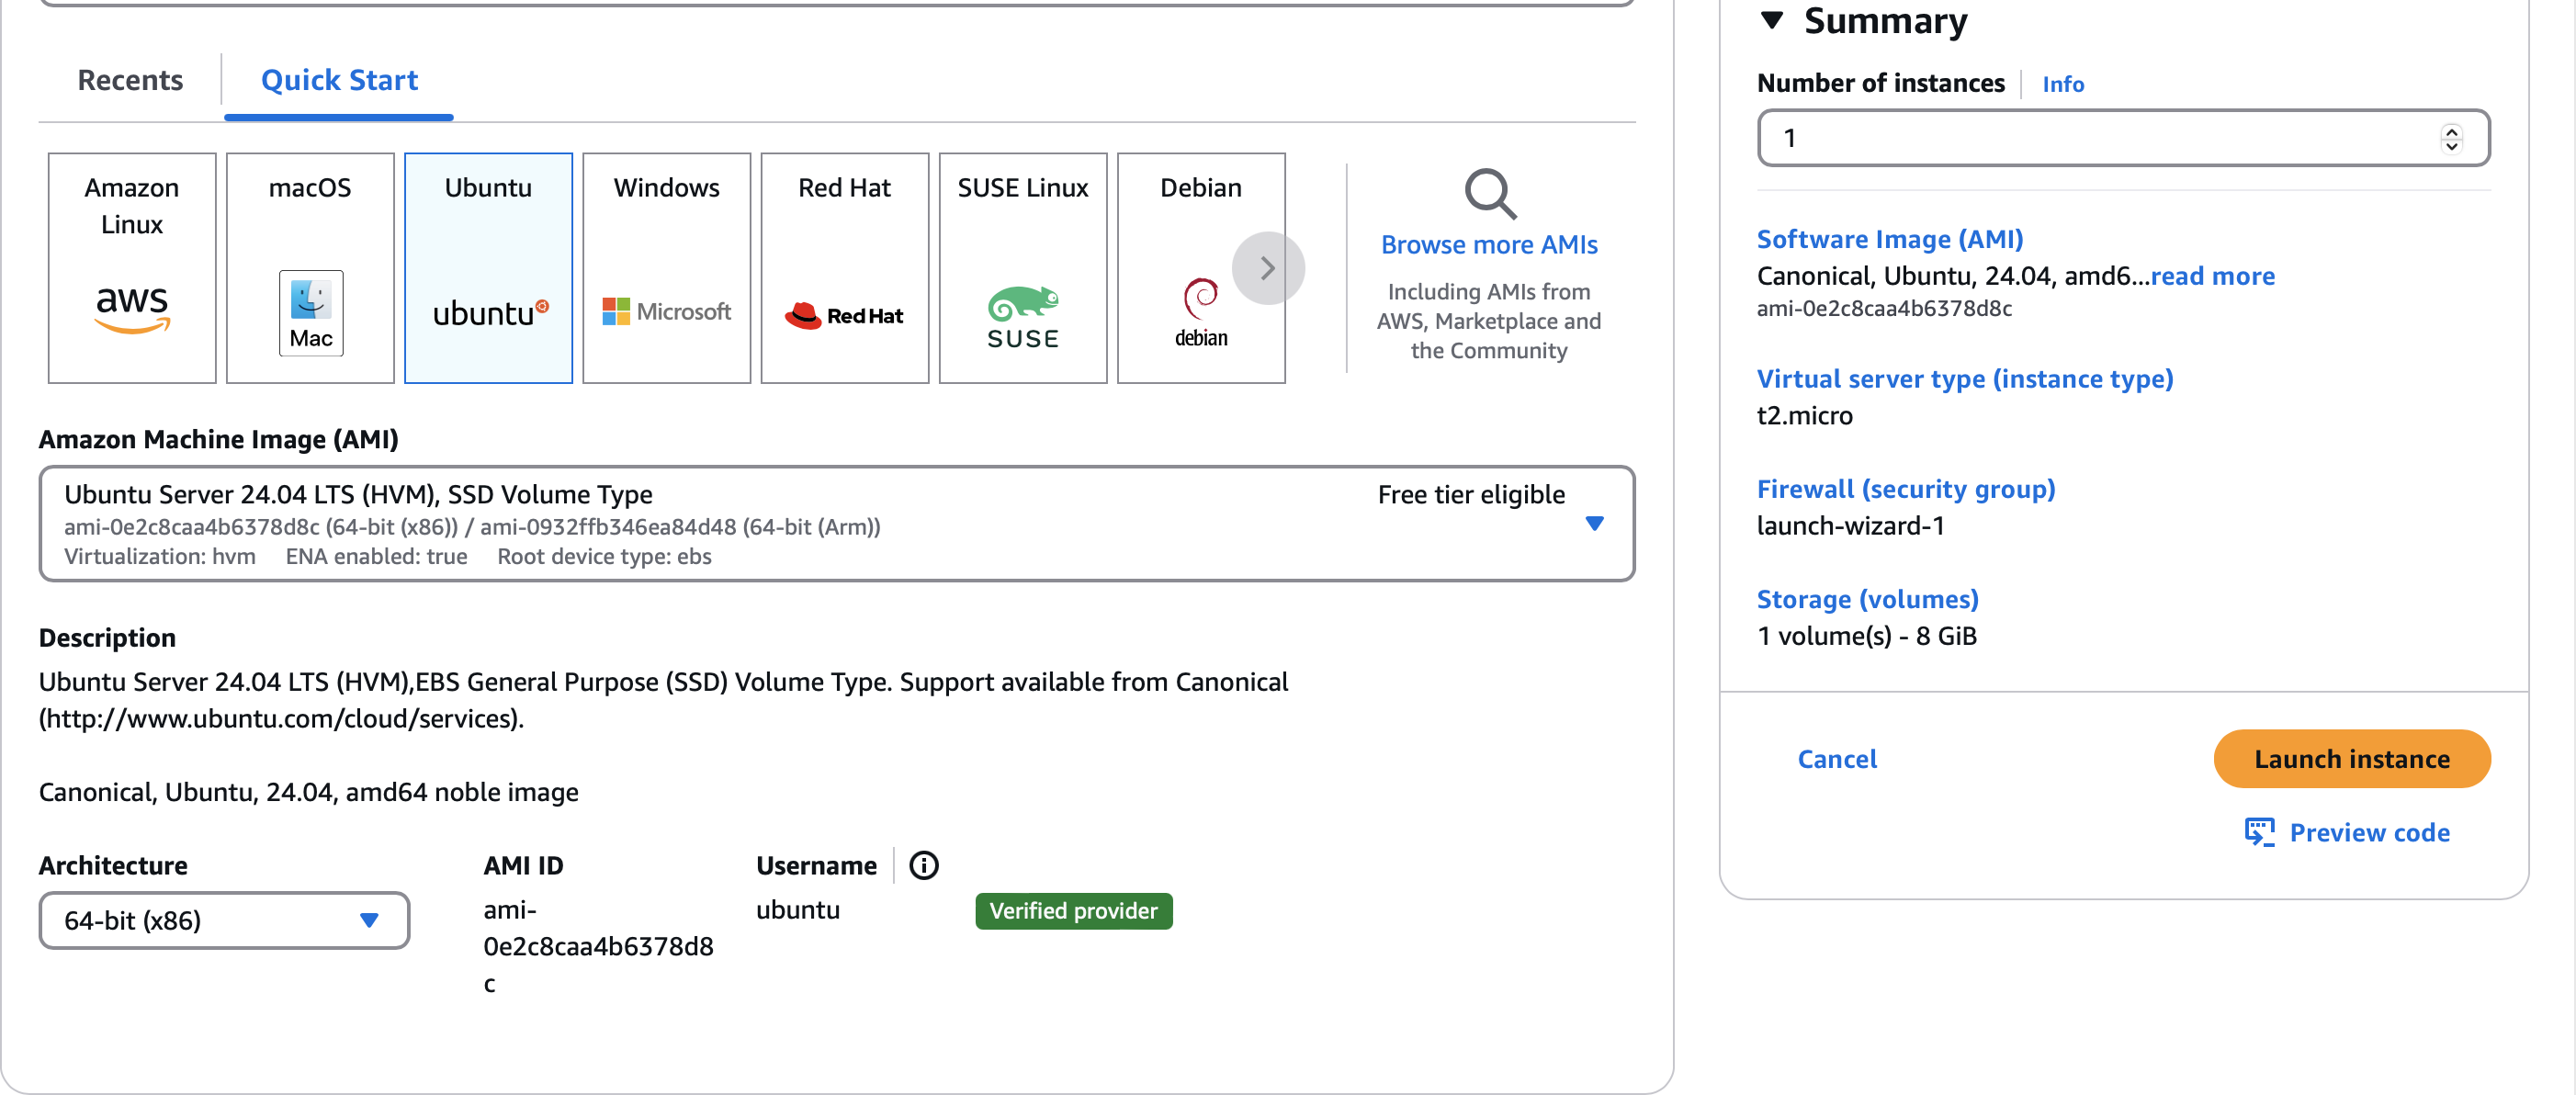
Task: Open the Storage (volumes) link
Action: pos(1867,599)
